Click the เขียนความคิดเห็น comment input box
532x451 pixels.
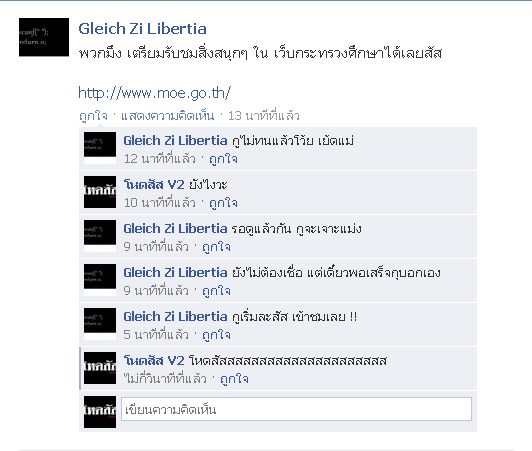(x=296, y=409)
